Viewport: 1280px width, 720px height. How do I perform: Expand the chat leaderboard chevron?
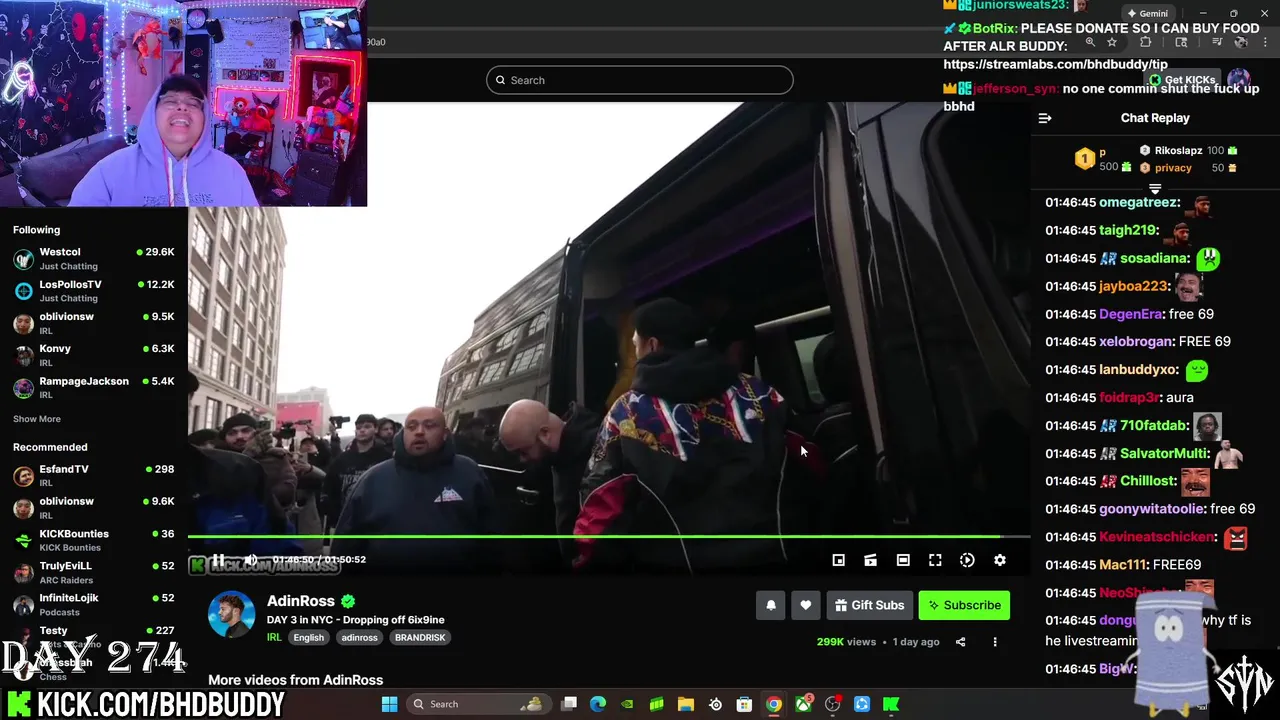pos(1155,188)
